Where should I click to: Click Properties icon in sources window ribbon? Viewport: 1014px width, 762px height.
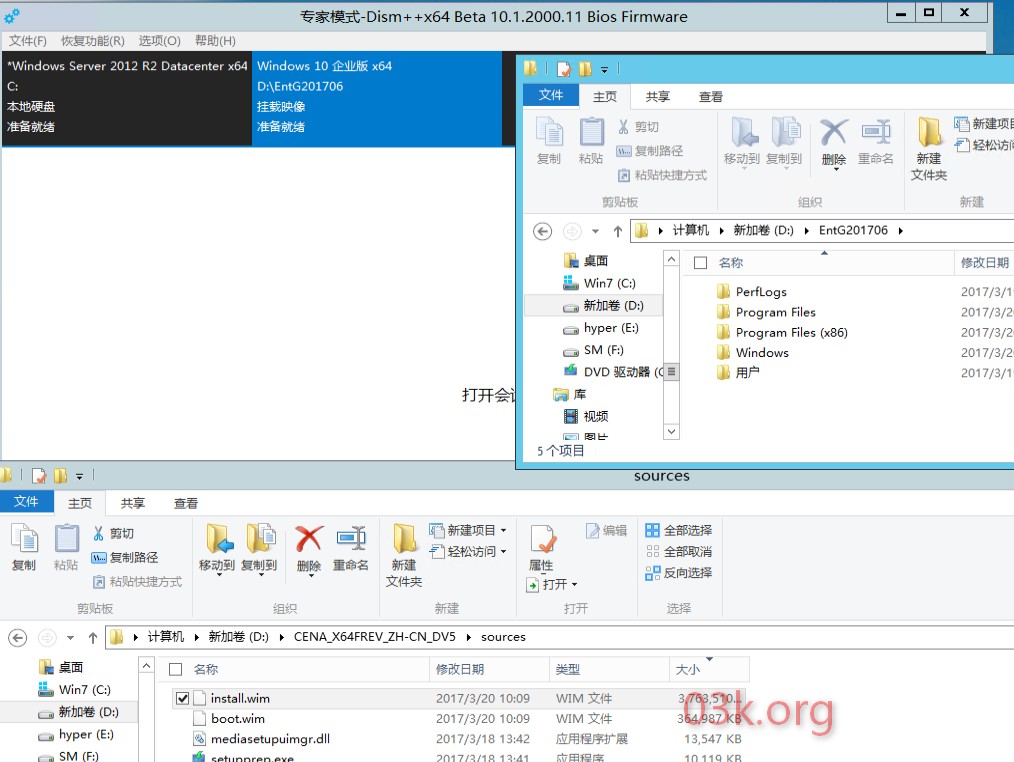(x=542, y=539)
